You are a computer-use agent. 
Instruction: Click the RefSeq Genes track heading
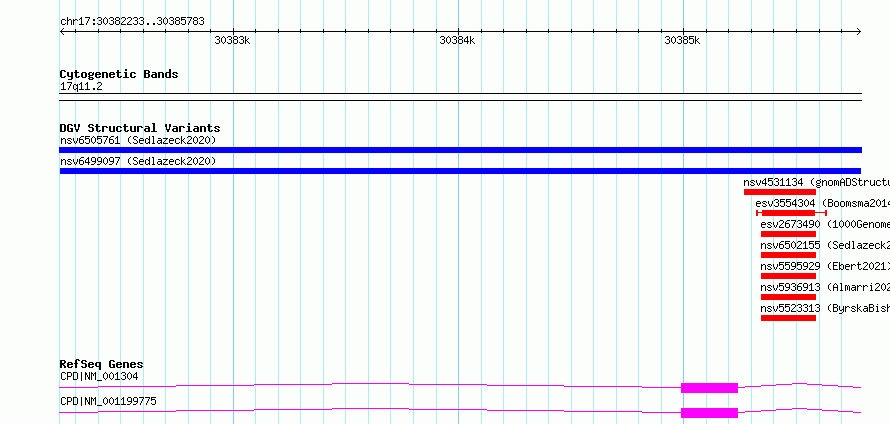pyautogui.click(x=102, y=364)
